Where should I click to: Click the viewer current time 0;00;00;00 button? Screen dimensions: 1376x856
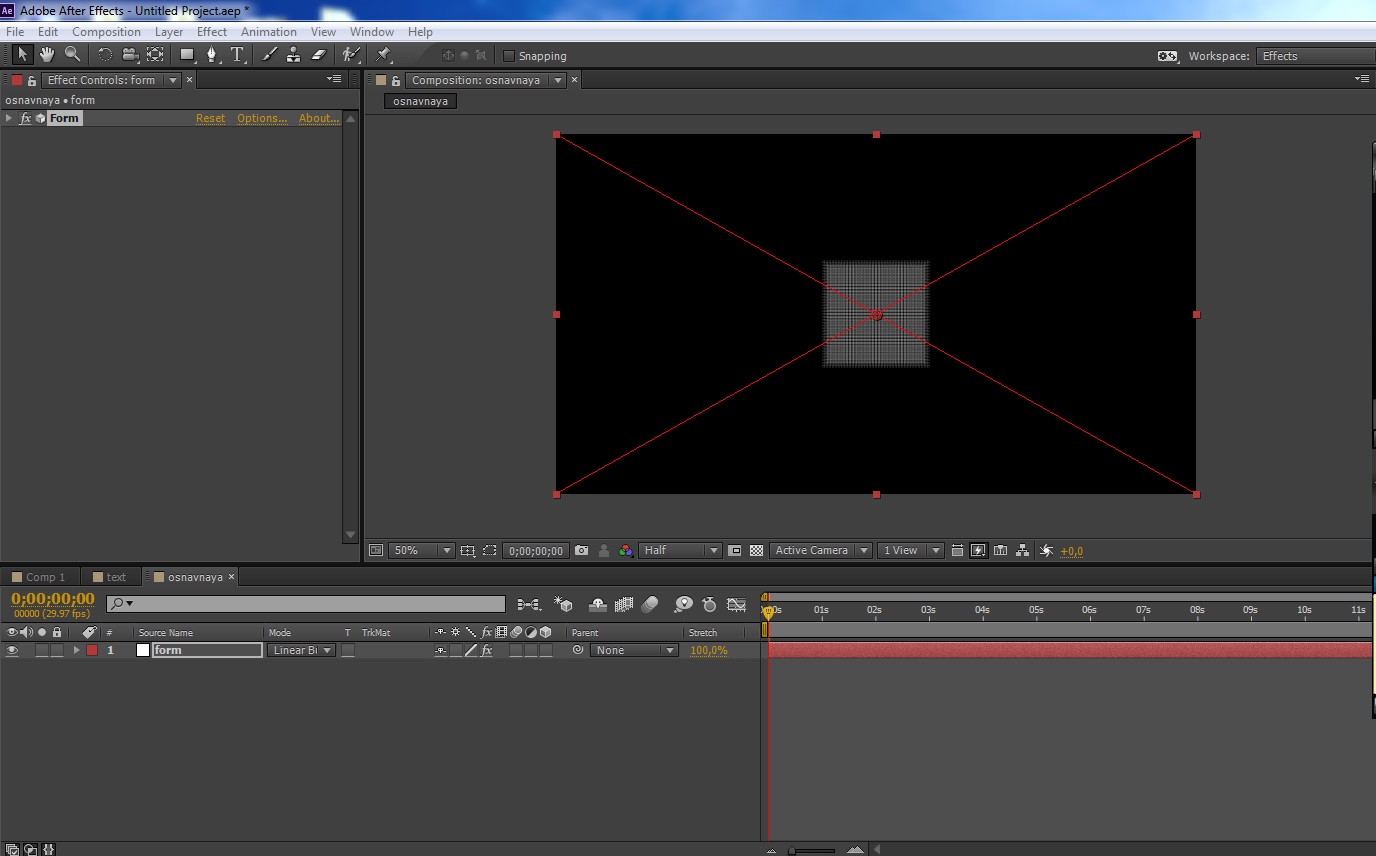click(535, 550)
